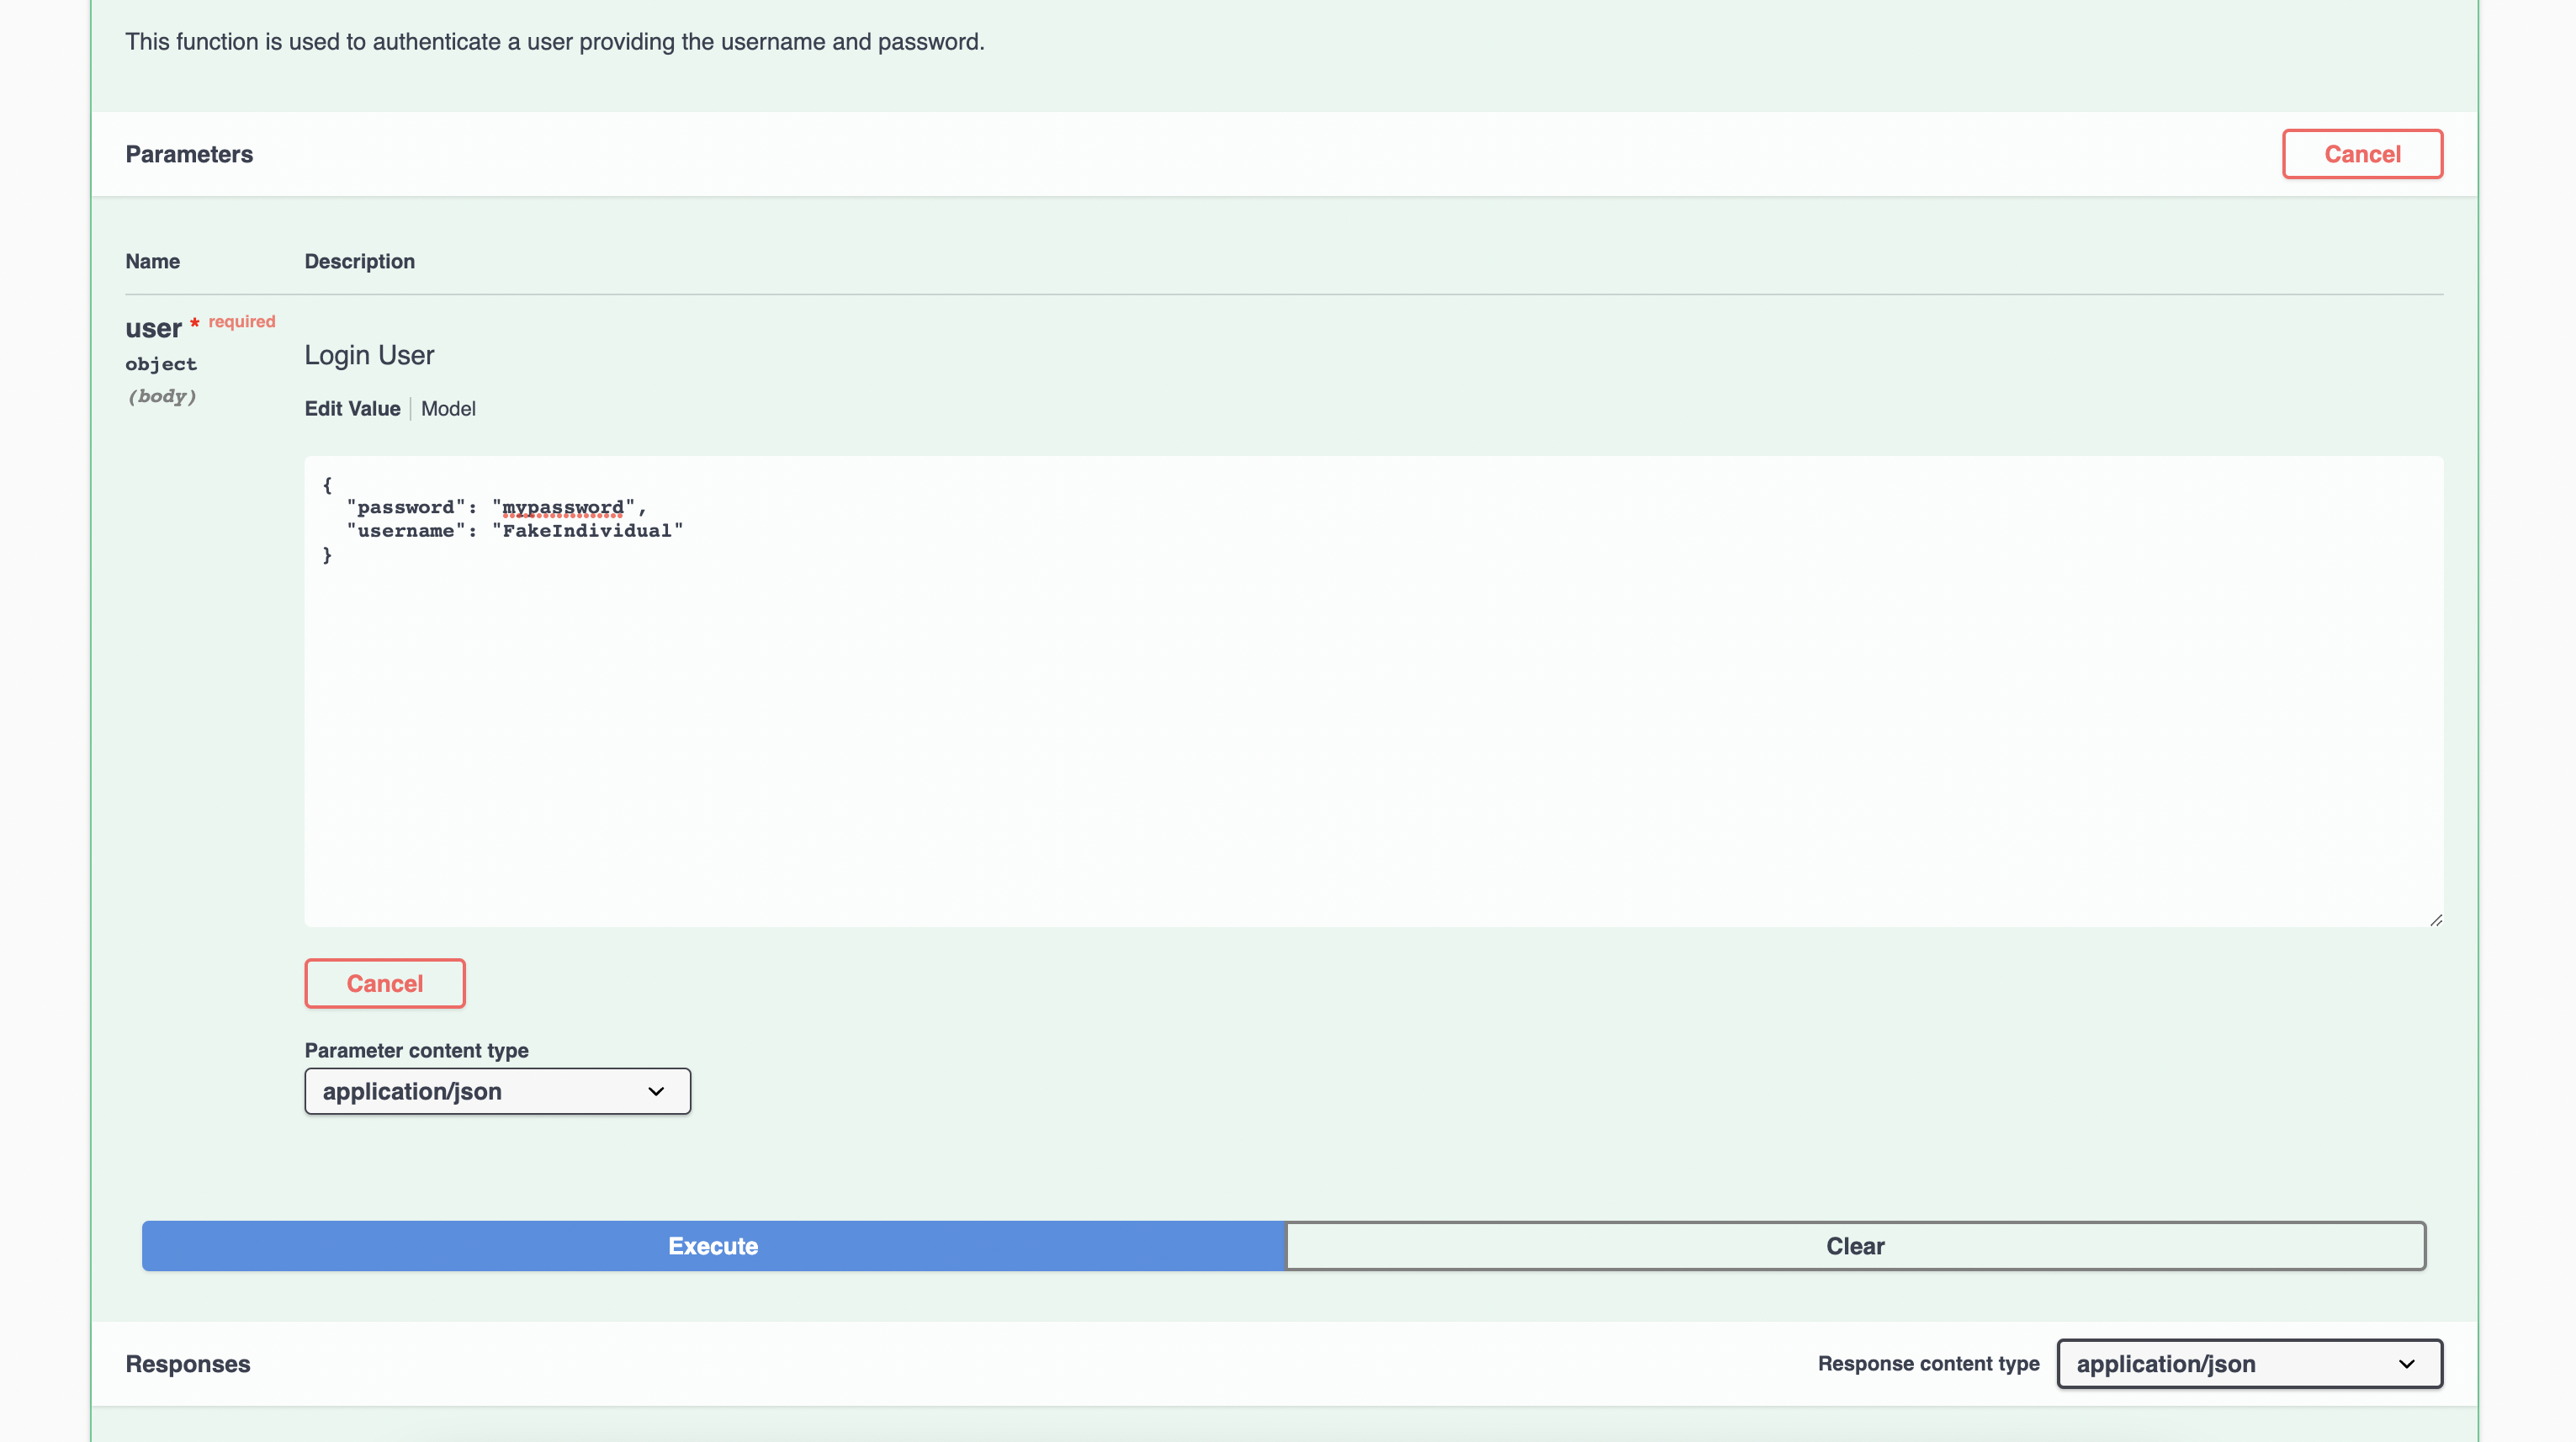Click the "FakeIndividual" value in JSON body

587,531
